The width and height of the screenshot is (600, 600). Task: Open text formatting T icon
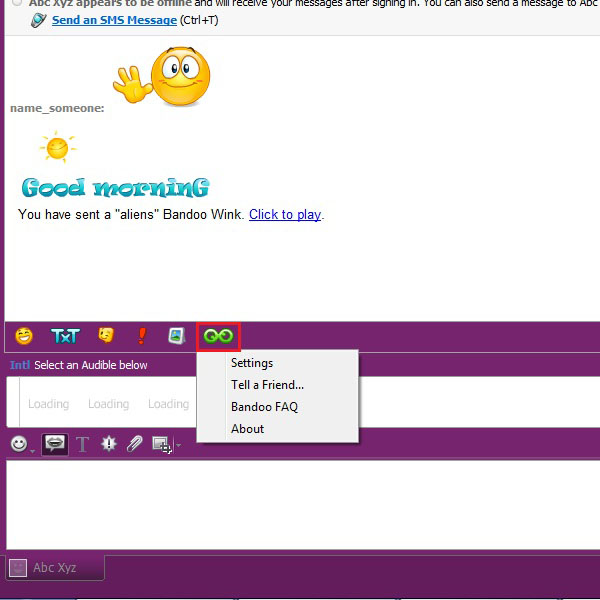click(82, 444)
